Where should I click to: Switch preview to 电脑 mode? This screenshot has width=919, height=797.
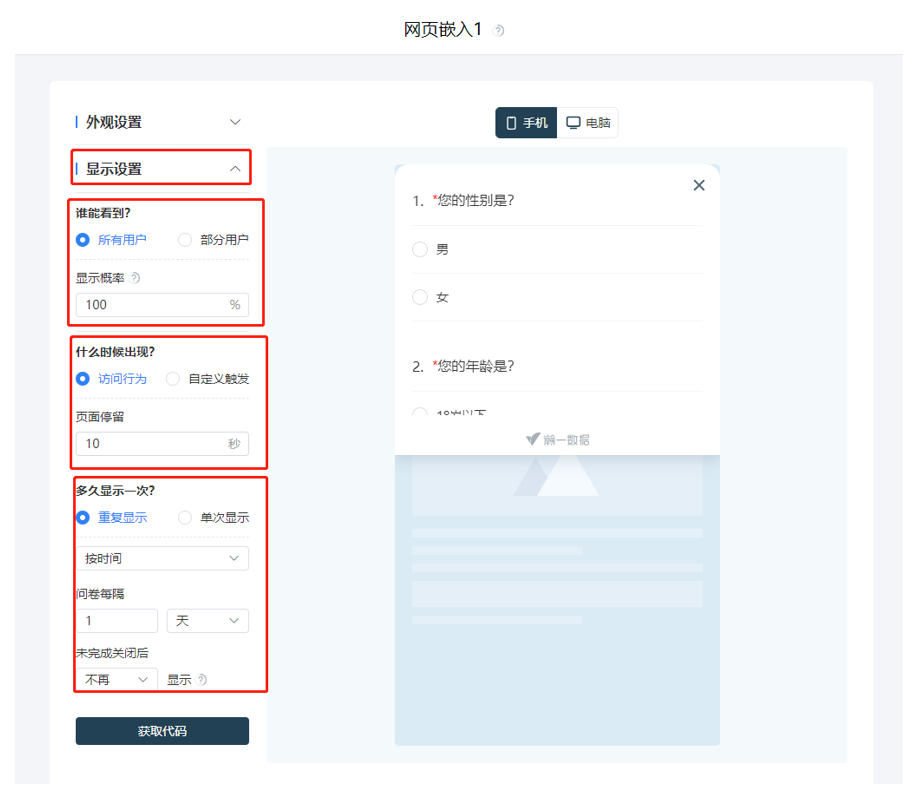coord(587,122)
